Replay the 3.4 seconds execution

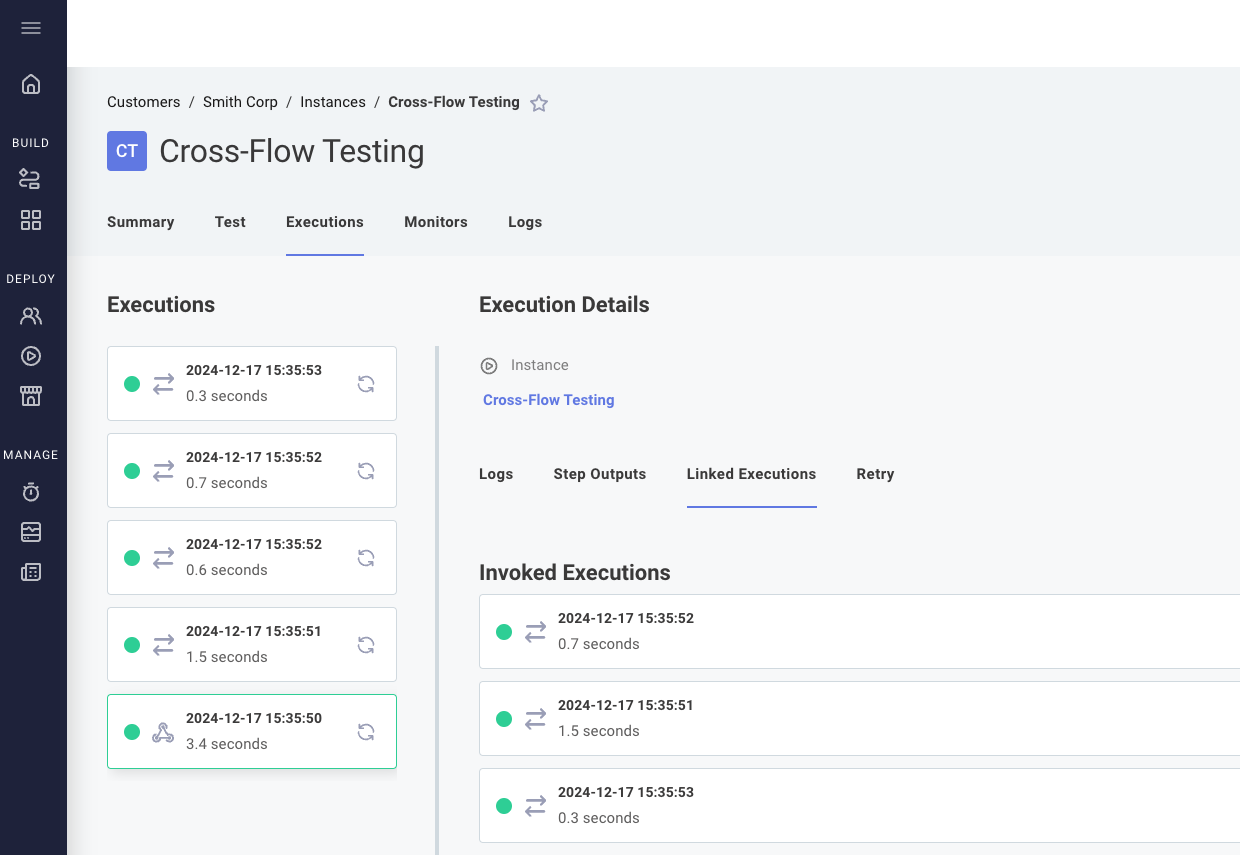point(366,732)
